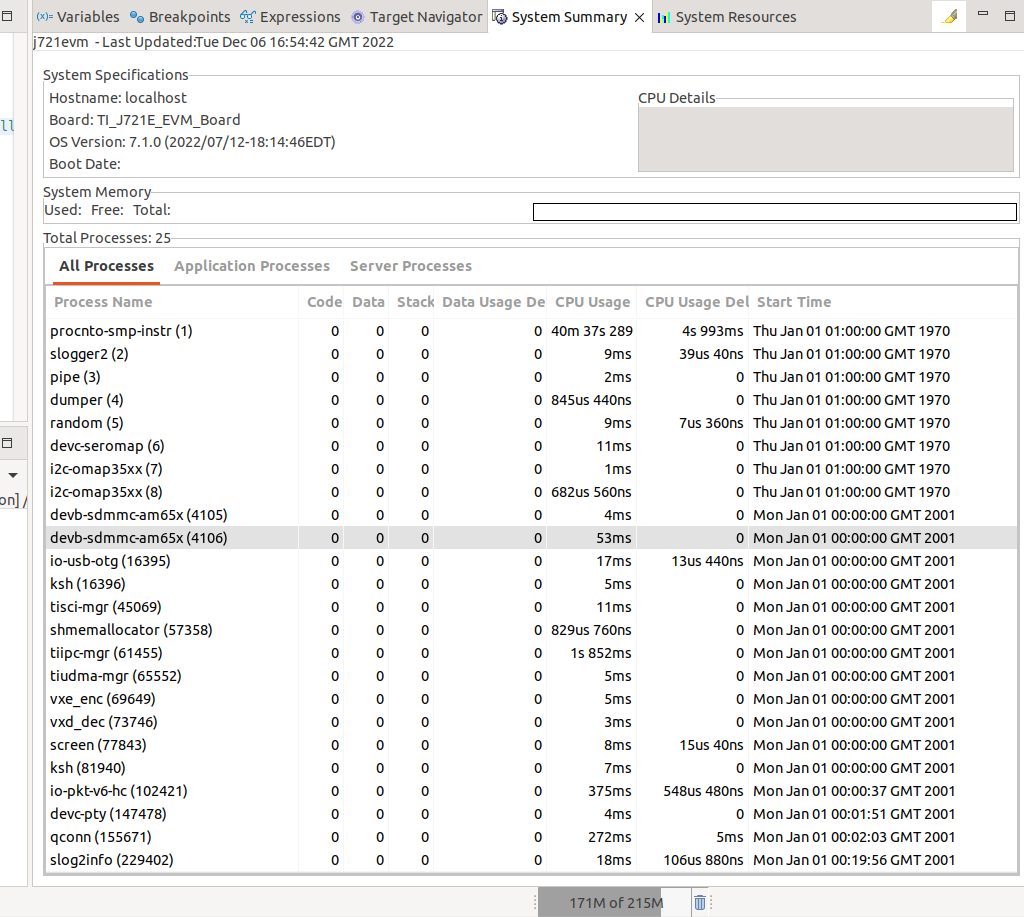Viewport: 1024px width, 917px height.
Task: Sort by Start Time column header
Action: pyautogui.click(x=794, y=302)
